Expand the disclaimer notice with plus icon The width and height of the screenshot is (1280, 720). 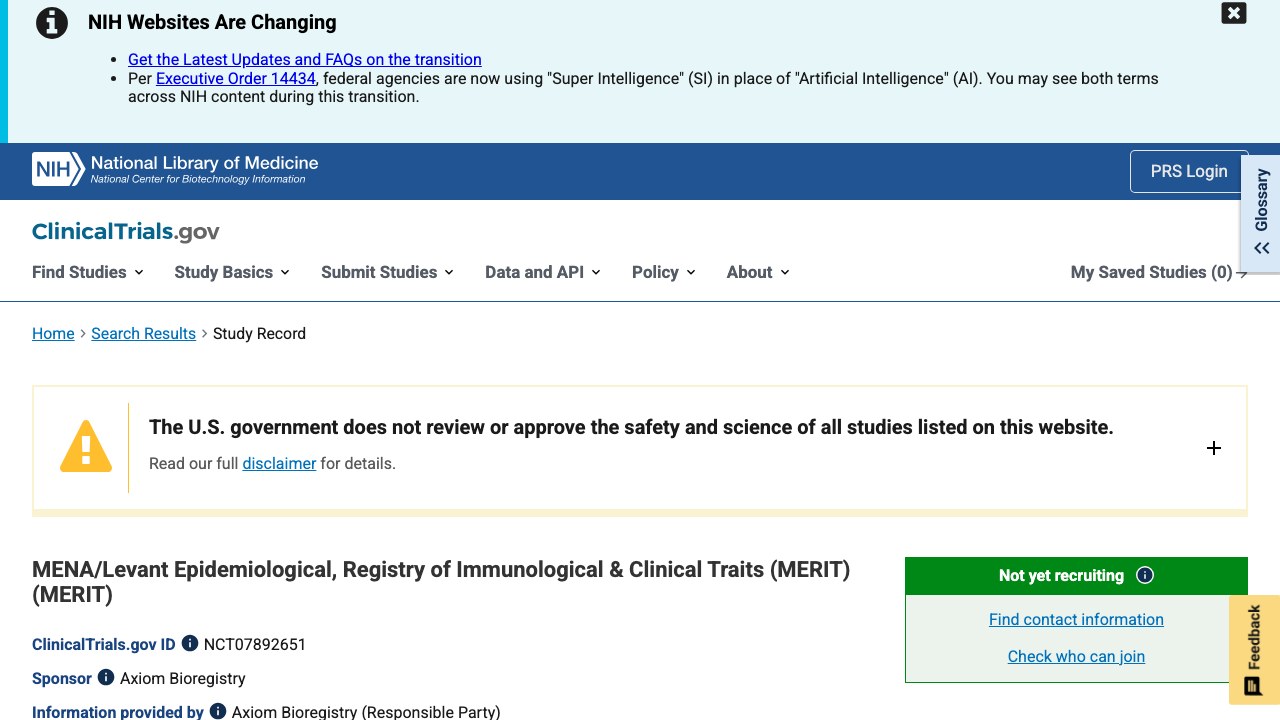[x=1214, y=448]
